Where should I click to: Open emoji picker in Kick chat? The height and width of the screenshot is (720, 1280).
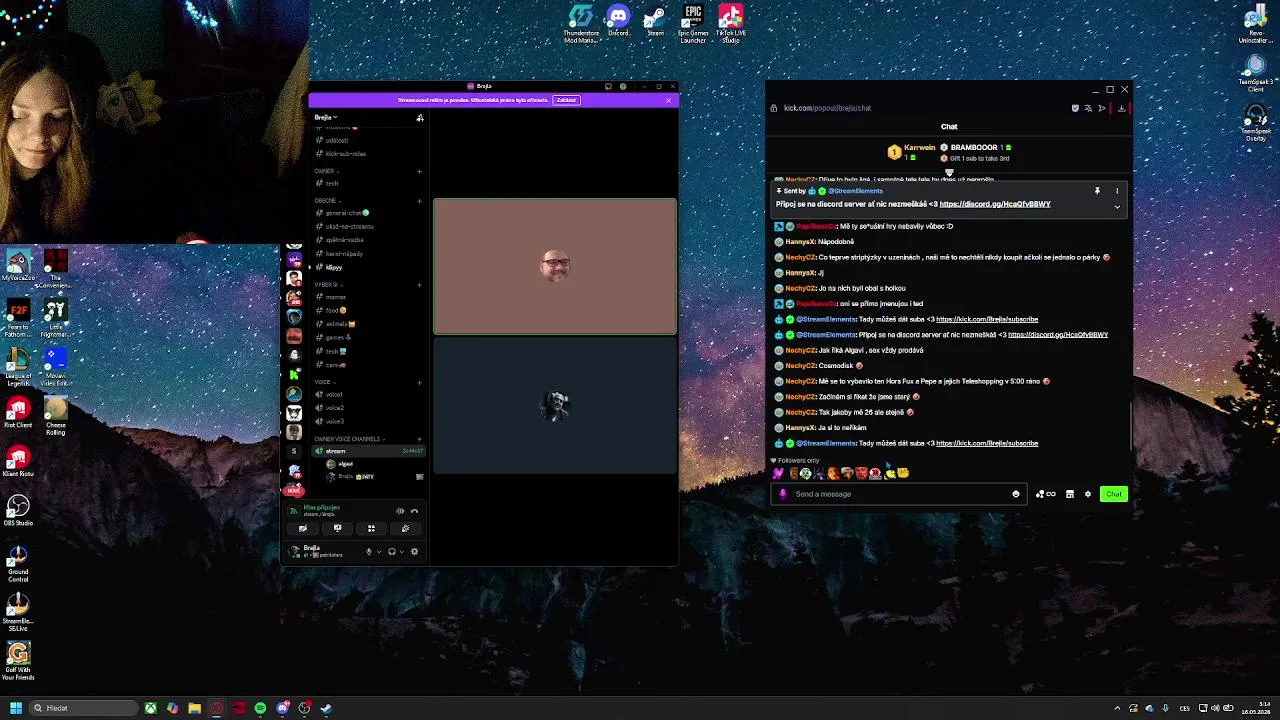1016,494
